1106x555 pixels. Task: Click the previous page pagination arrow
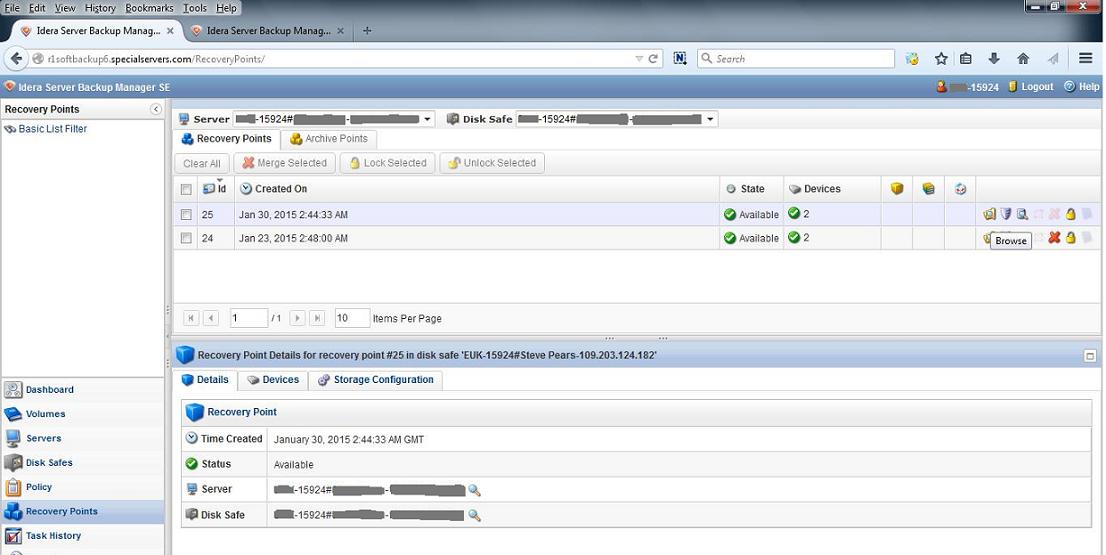point(210,318)
